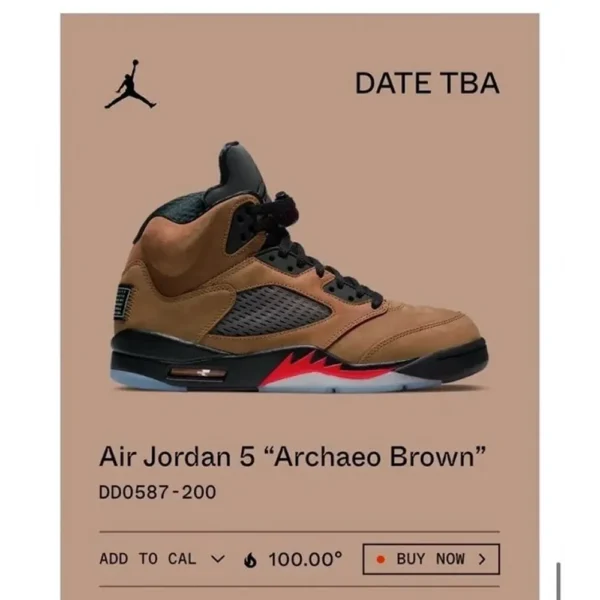Click the mesh side panel of shoe
The height and width of the screenshot is (600, 600).
click(x=271, y=310)
